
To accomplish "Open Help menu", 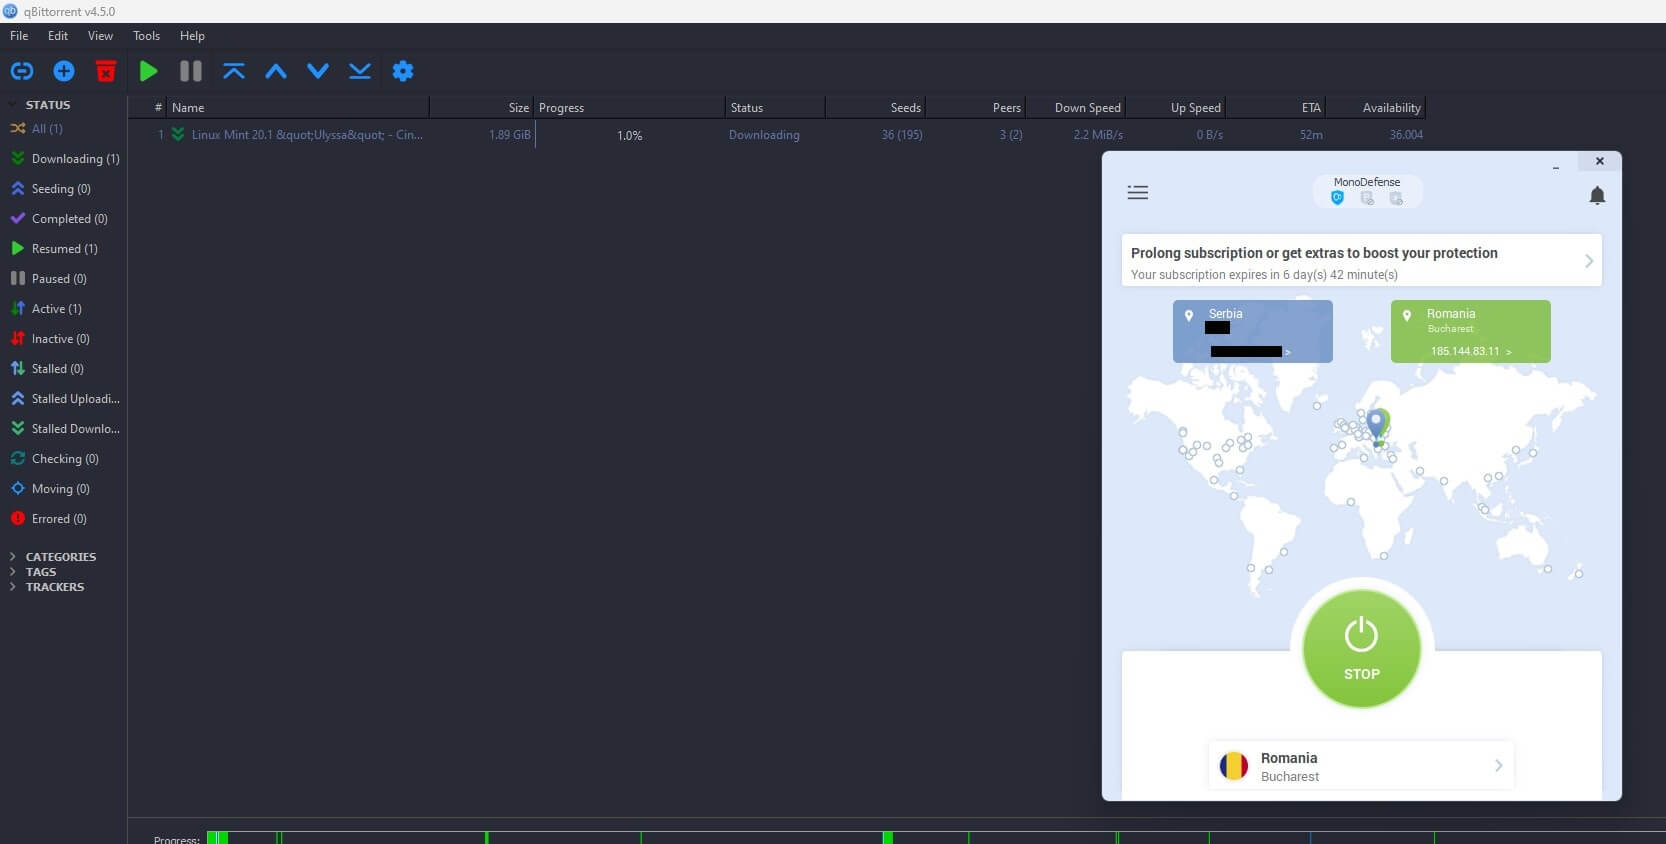I will [192, 36].
